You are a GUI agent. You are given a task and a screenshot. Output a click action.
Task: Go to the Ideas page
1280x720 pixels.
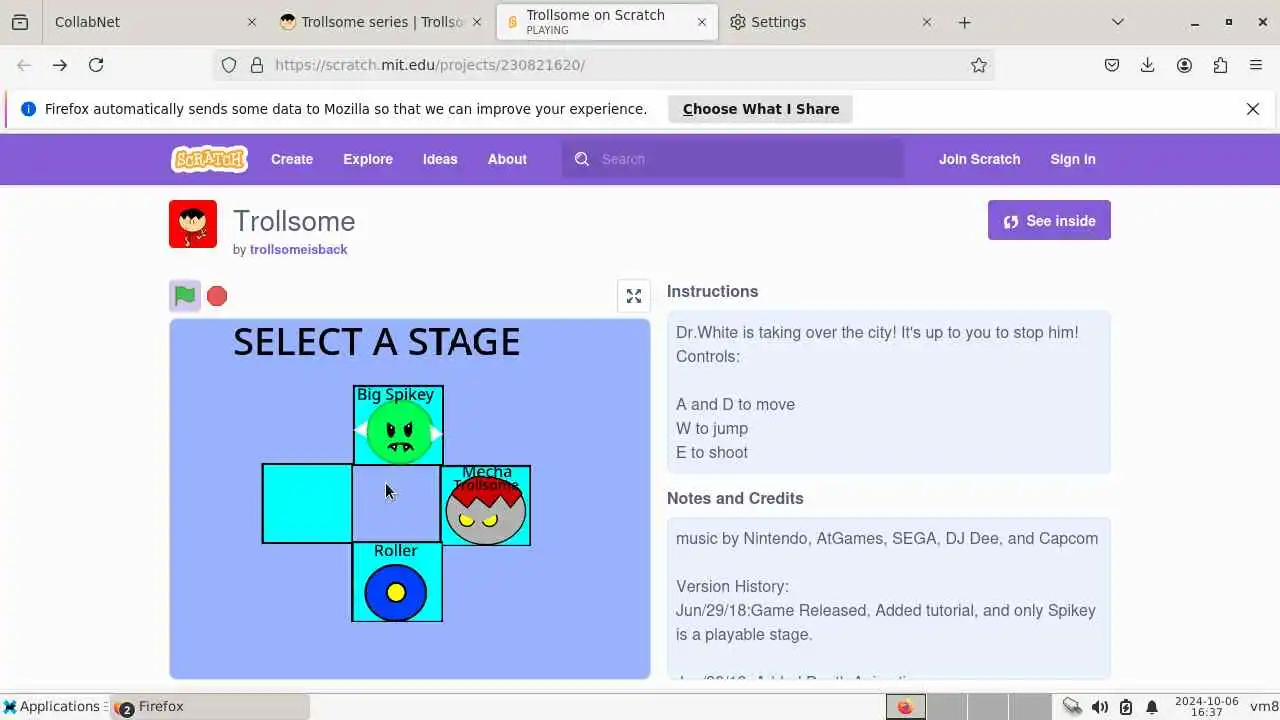(440, 159)
